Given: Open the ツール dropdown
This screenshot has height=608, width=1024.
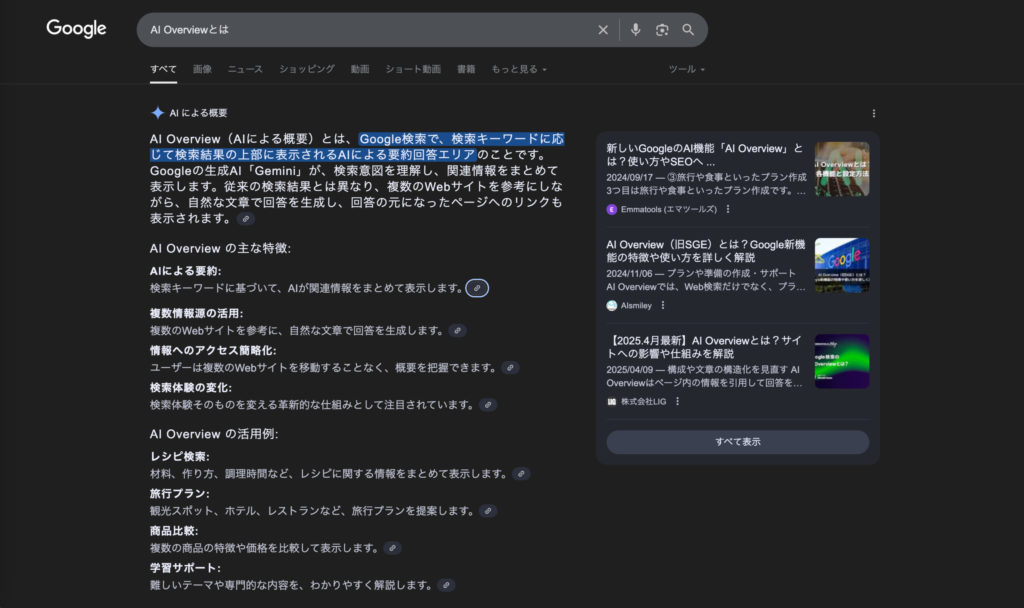Looking at the screenshot, I should pos(686,69).
